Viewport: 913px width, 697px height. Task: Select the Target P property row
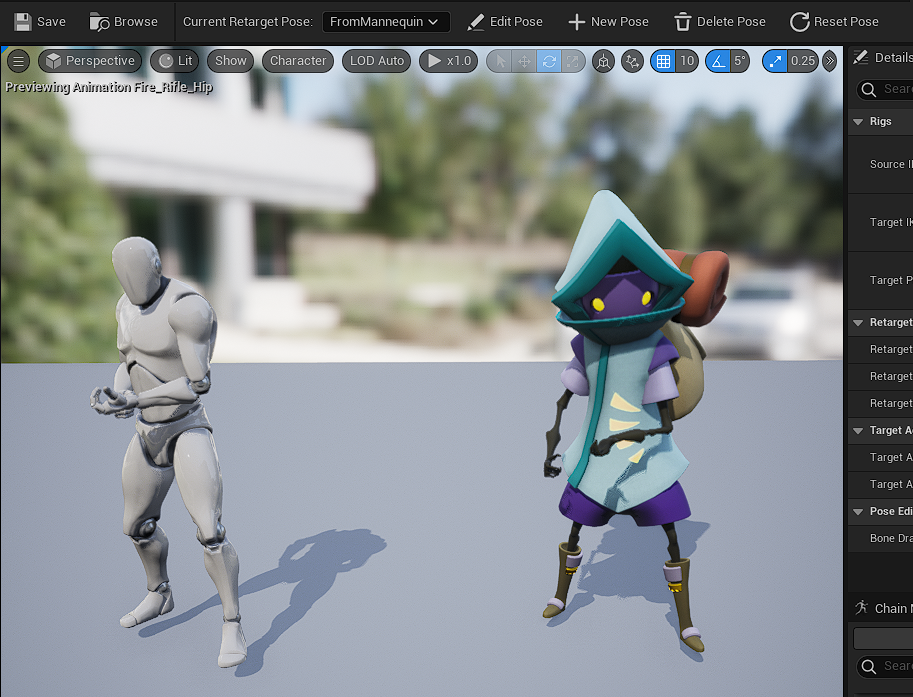pos(880,281)
